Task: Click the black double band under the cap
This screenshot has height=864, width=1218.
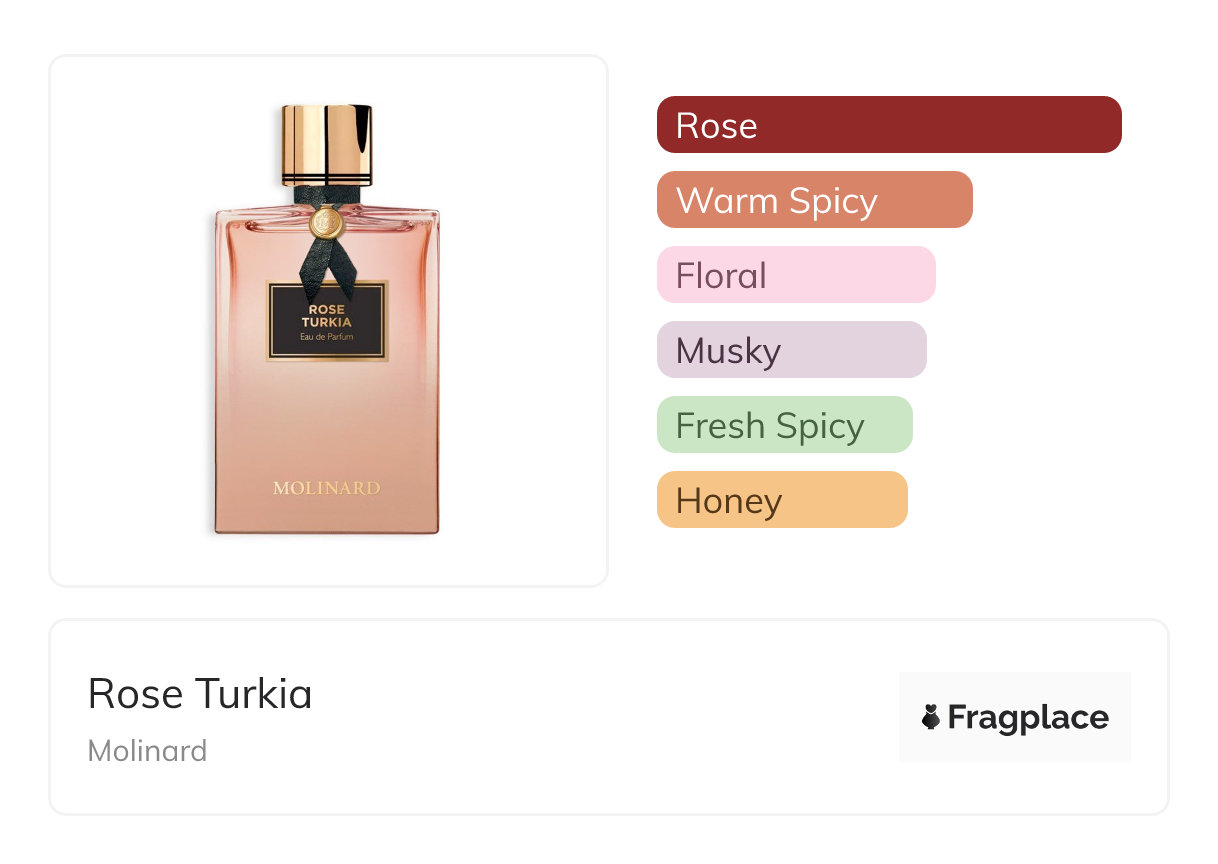Action: pyautogui.click(x=327, y=180)
